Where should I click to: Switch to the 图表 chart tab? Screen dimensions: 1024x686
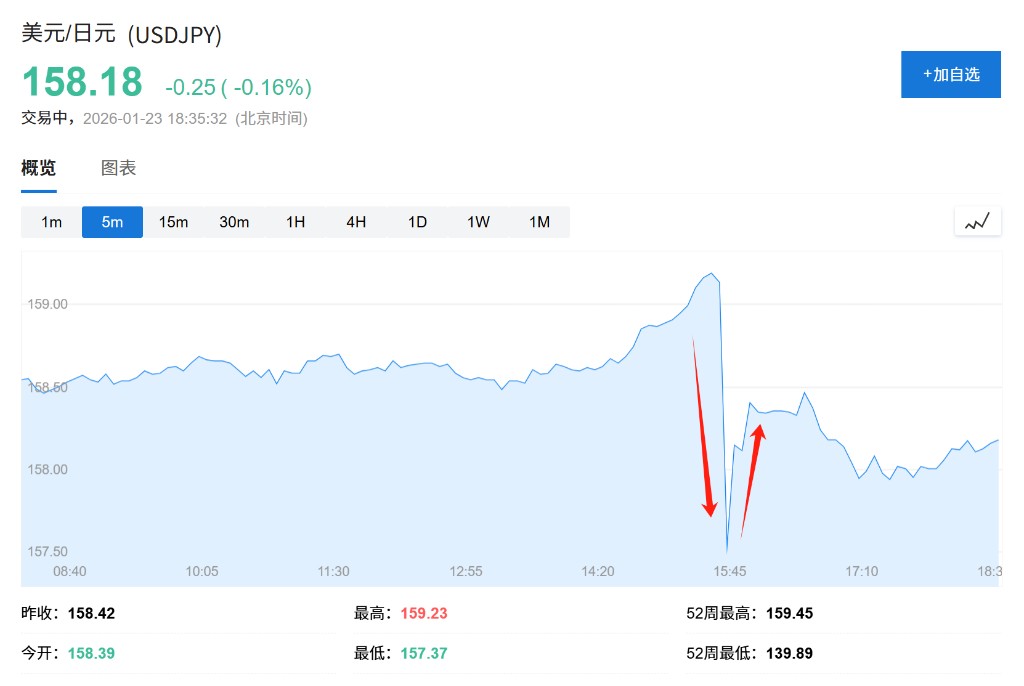[118, 168]
